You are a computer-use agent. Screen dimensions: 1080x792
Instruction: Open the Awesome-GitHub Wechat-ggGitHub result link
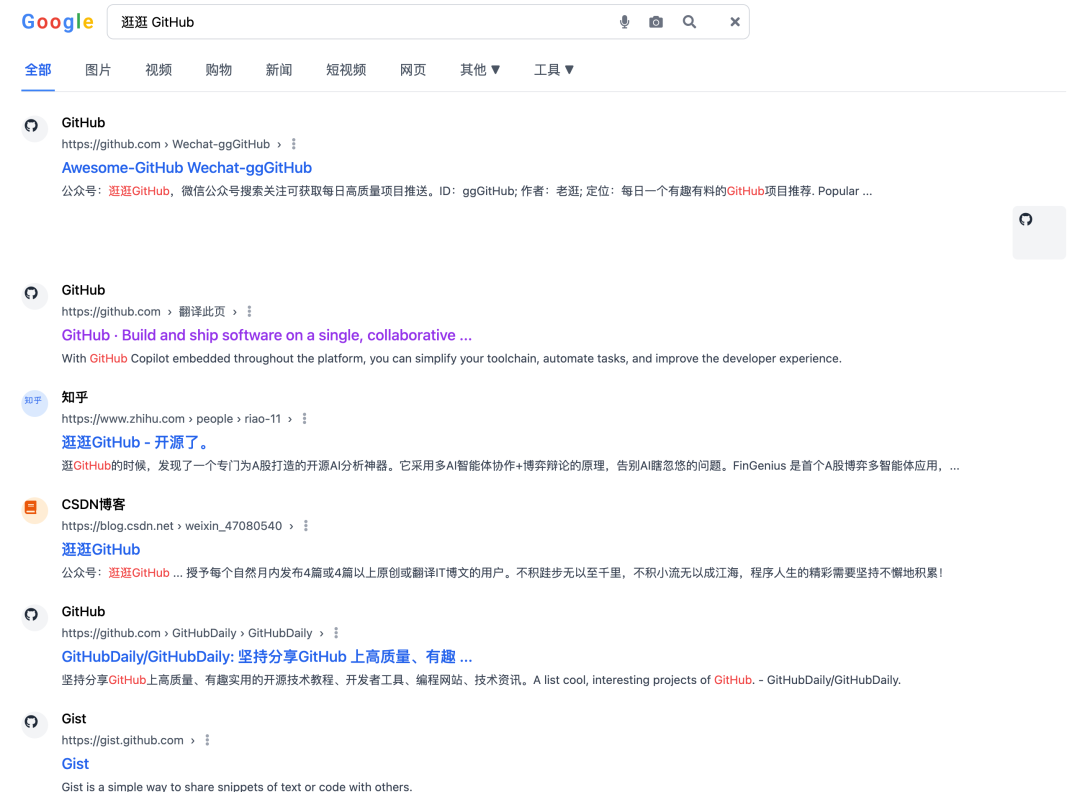[x=186, y=167]
